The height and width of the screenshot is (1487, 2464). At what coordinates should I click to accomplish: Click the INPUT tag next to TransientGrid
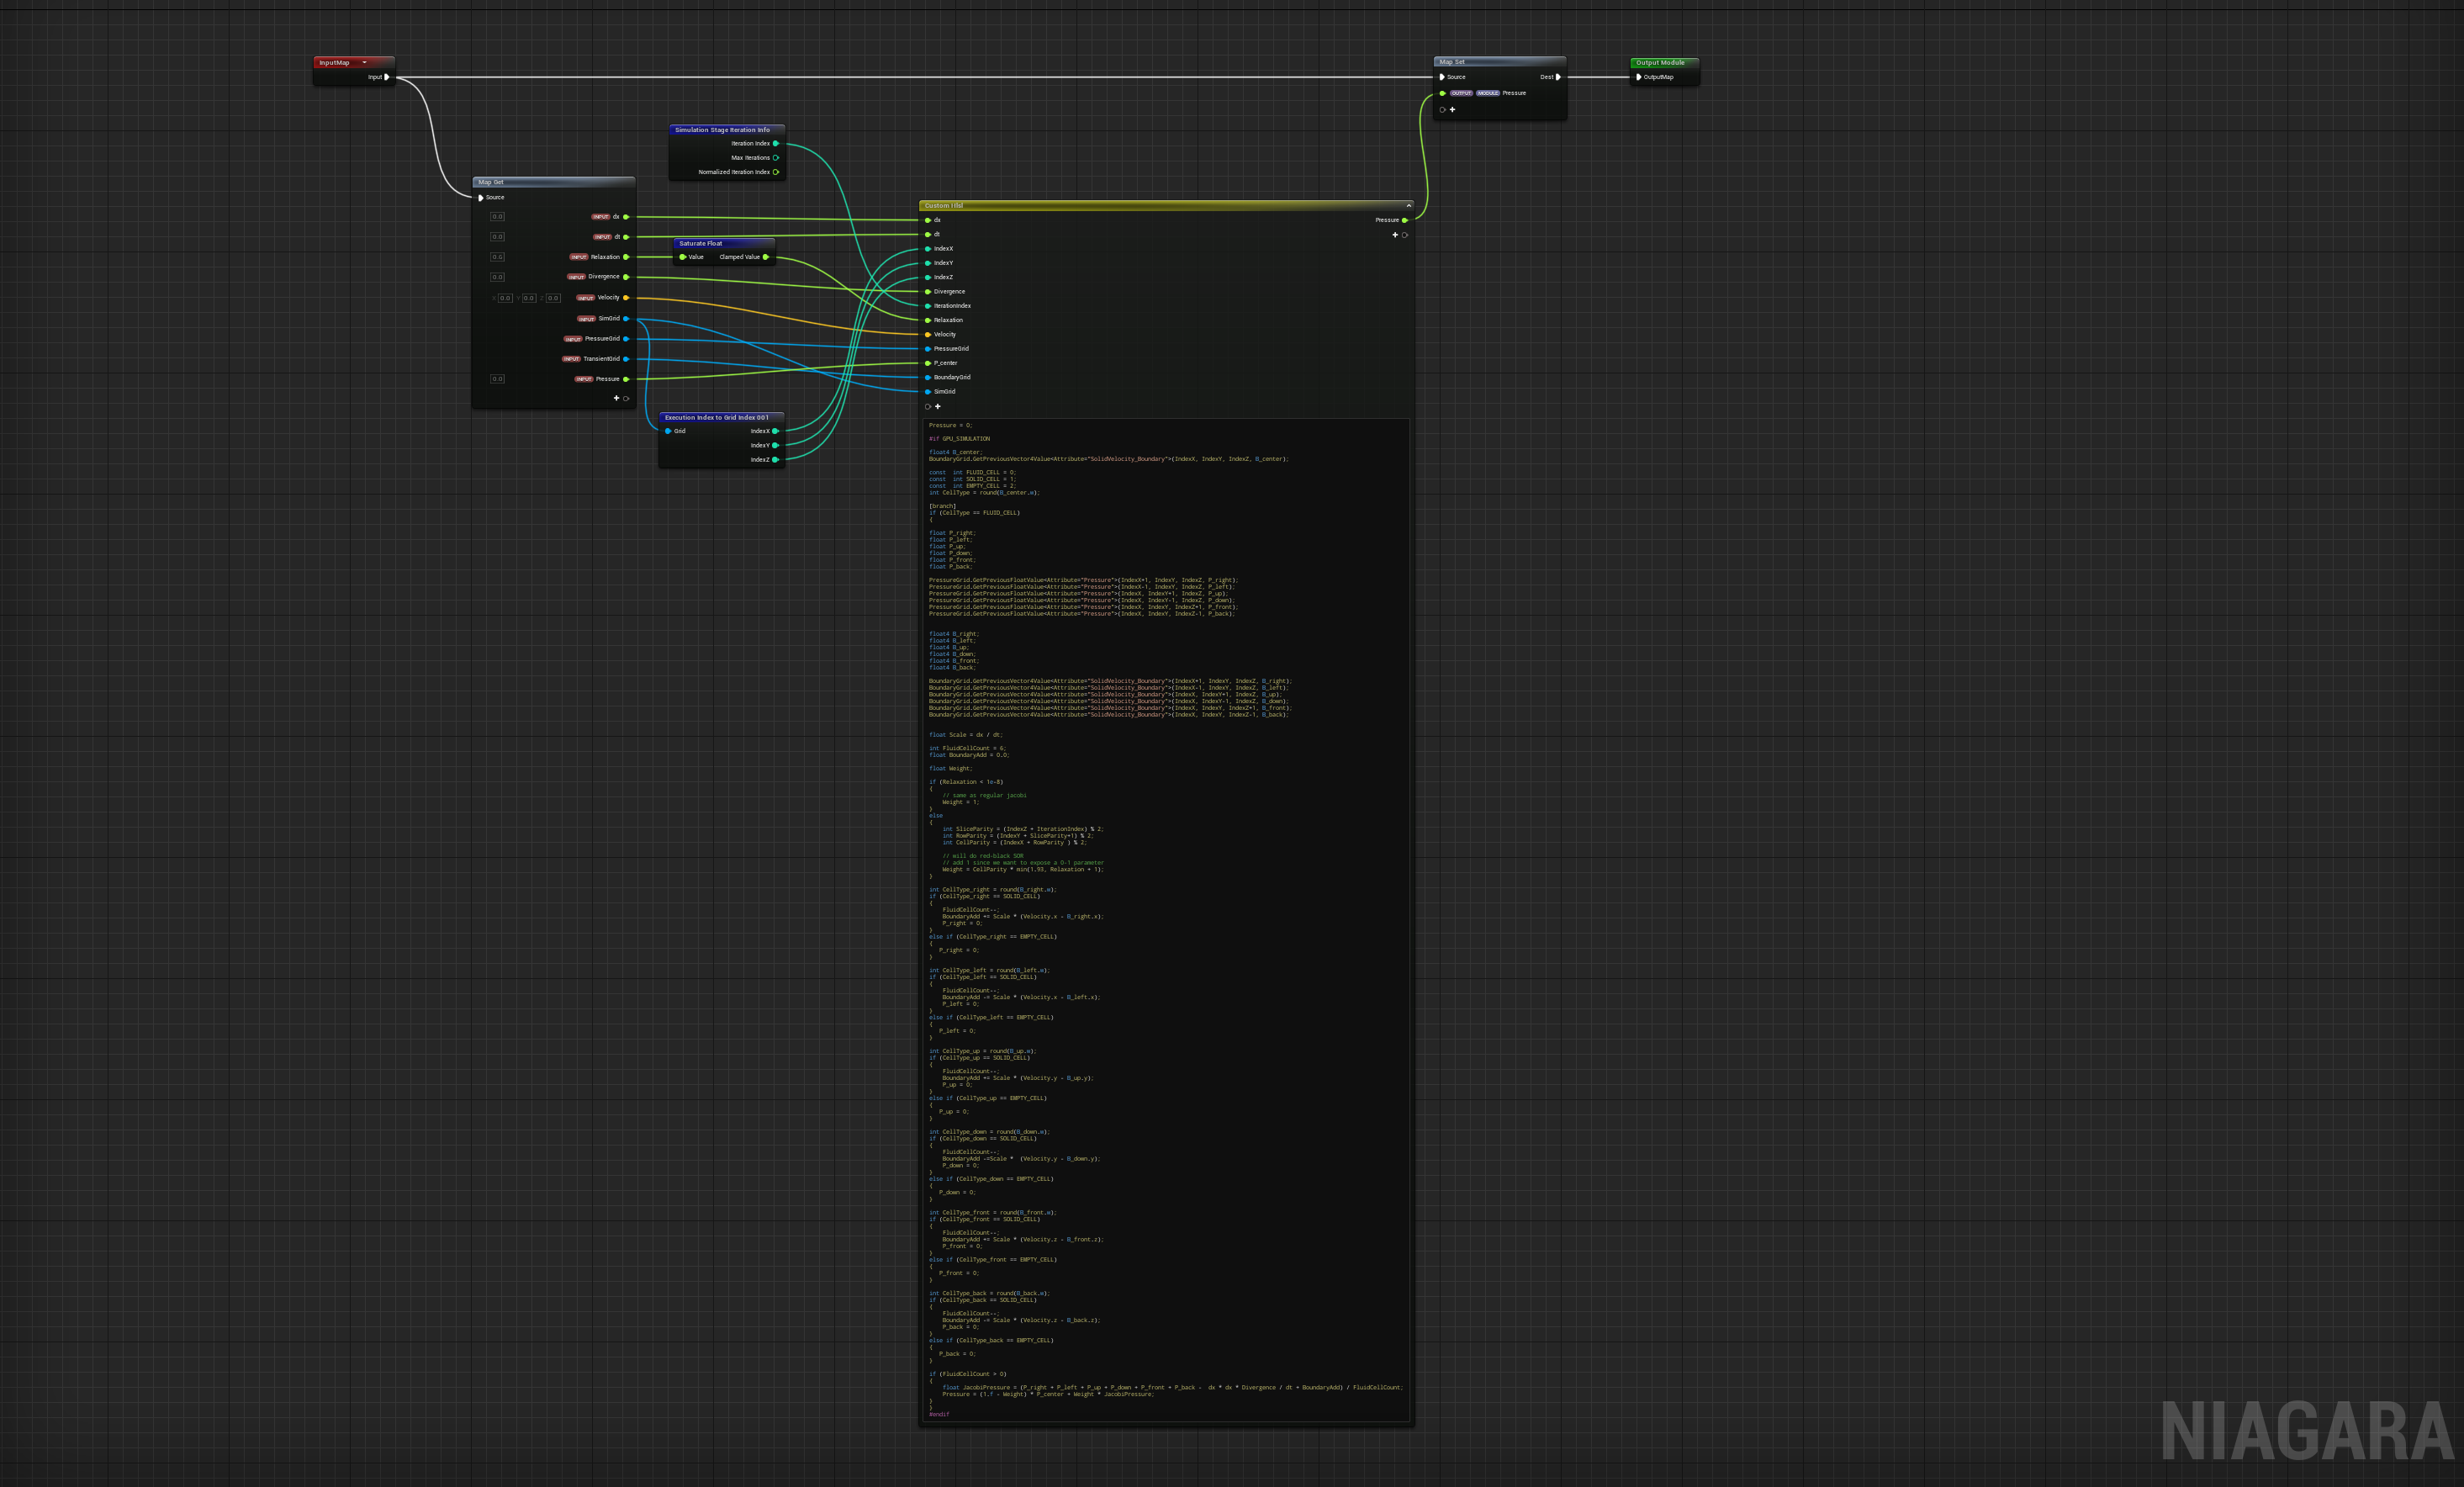(x=571, y=359)
